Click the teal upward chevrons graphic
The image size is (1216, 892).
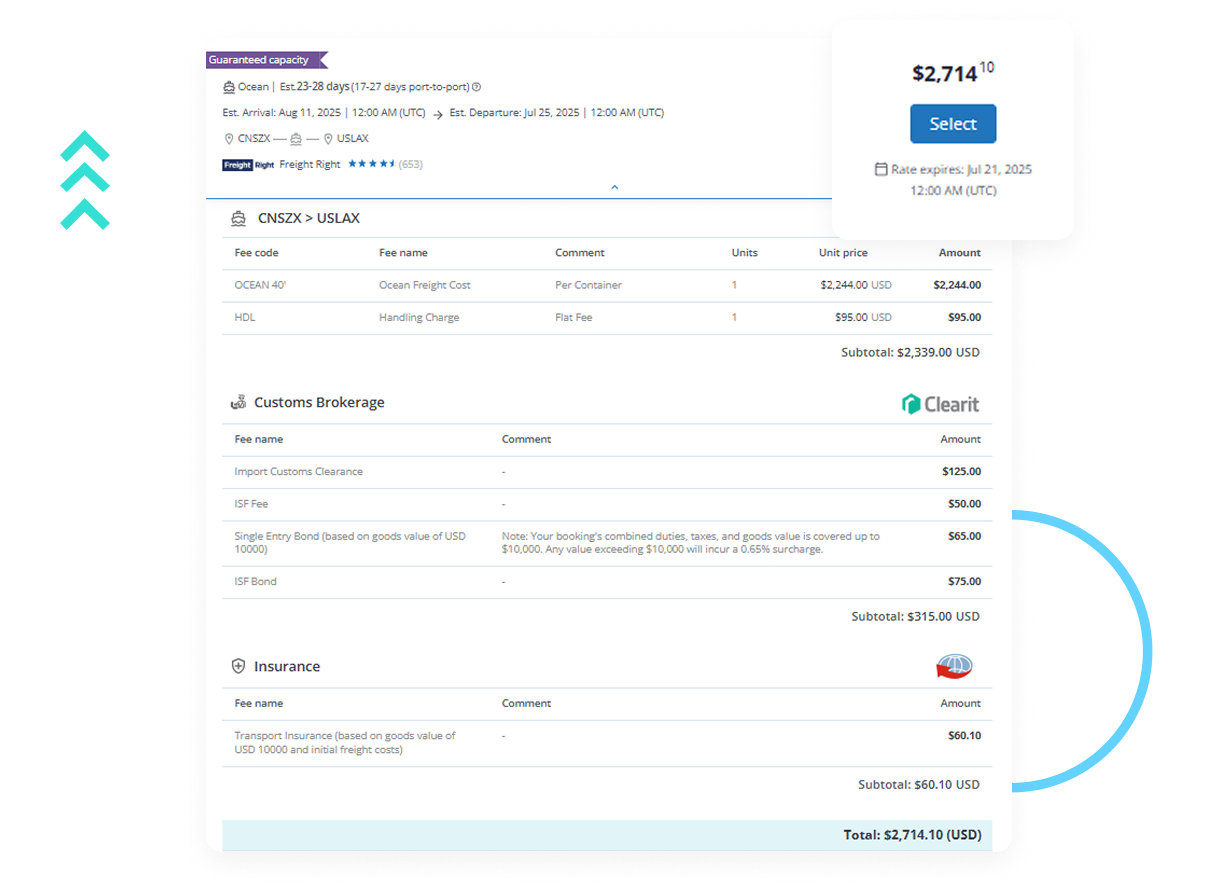(85, 180)
